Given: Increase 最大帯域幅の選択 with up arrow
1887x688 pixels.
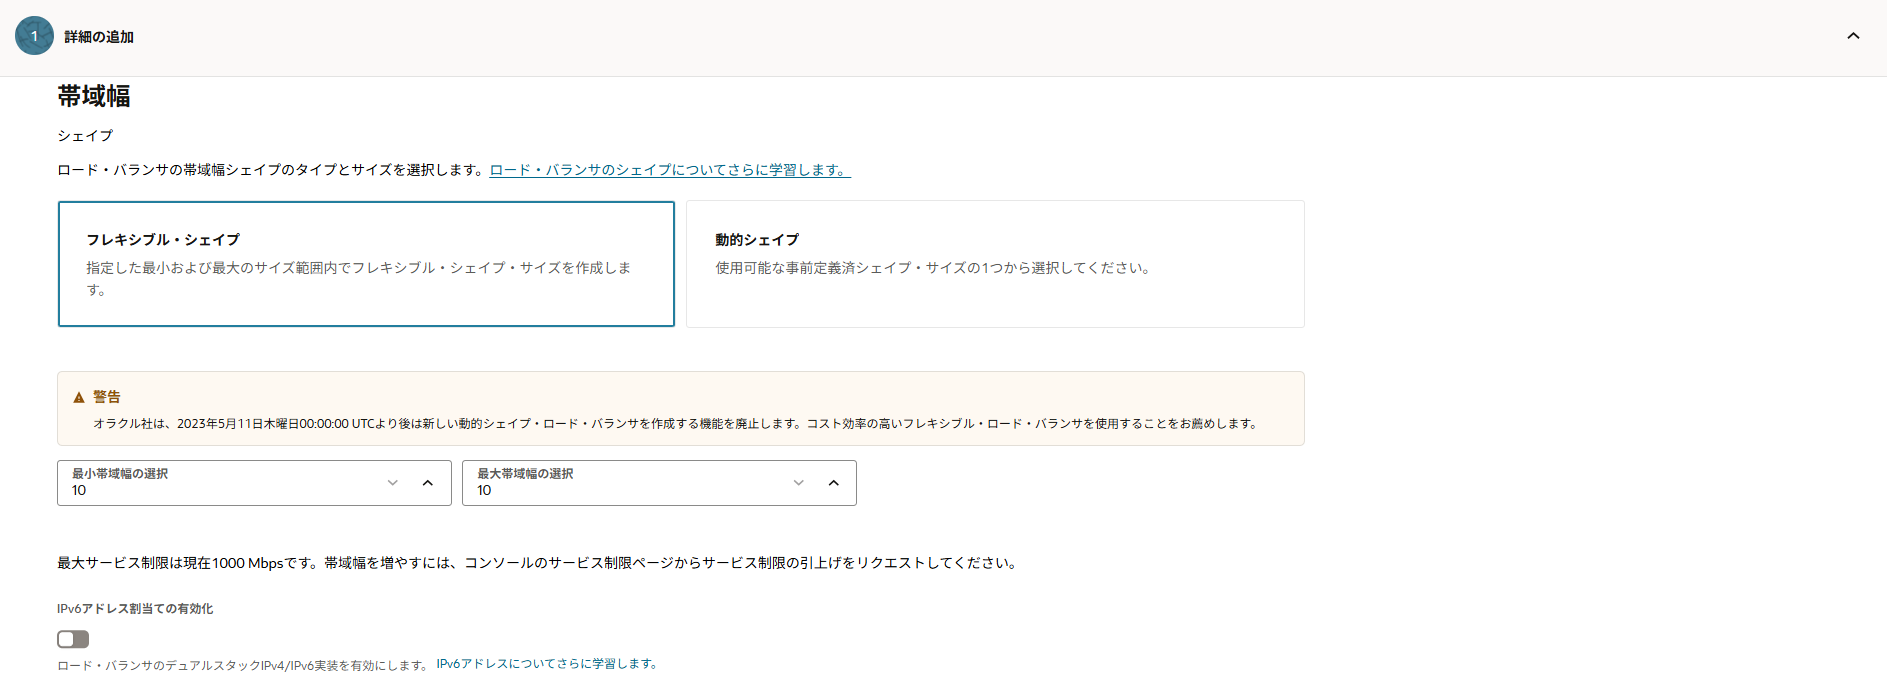Looking at the screenshot, I should coord(834,483).
